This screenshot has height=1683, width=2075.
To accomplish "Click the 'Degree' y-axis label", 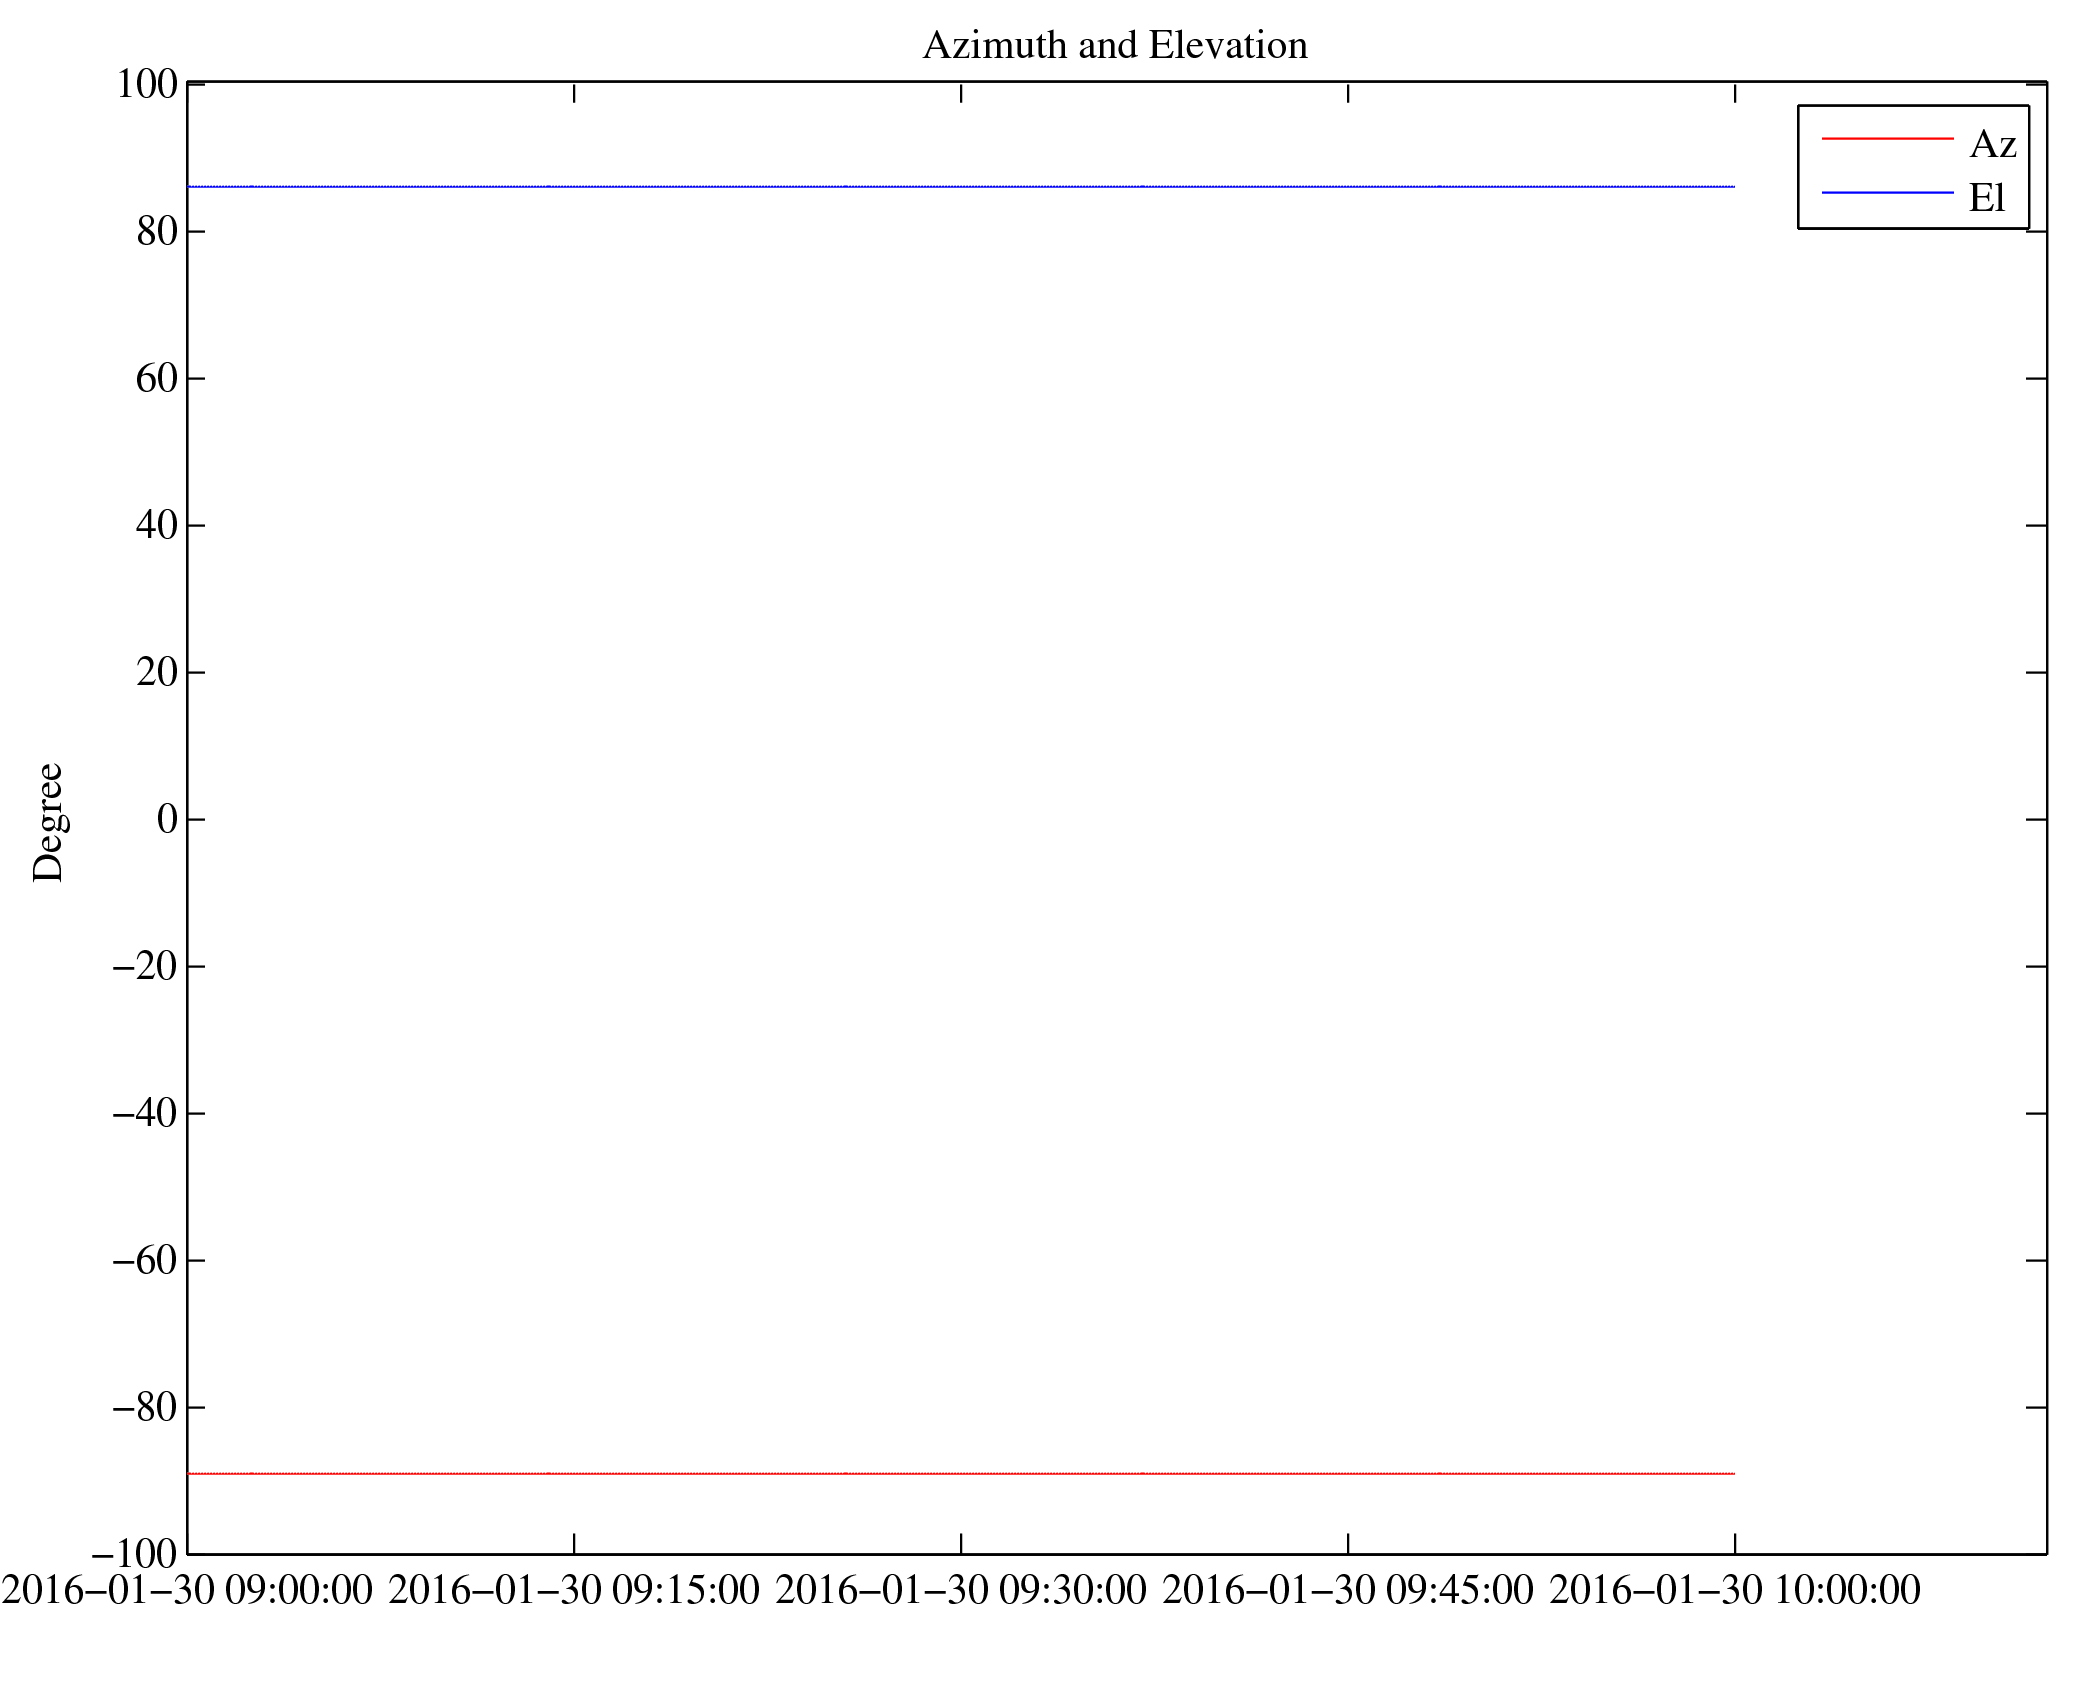I will tap(48, 822).
